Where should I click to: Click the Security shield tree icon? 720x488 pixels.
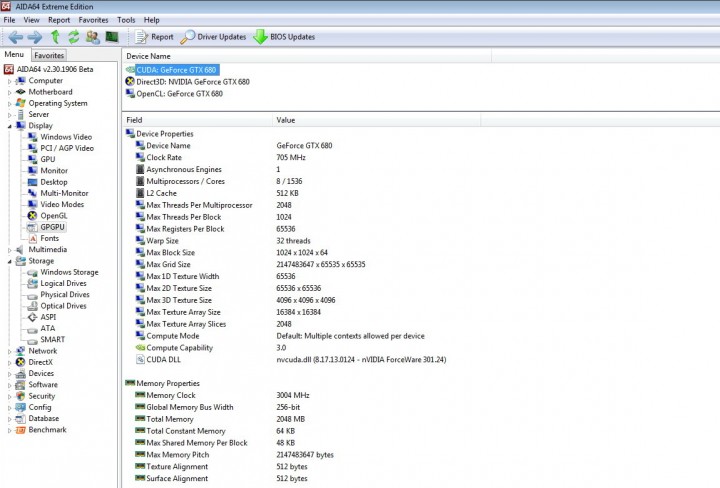click(20, 396)
